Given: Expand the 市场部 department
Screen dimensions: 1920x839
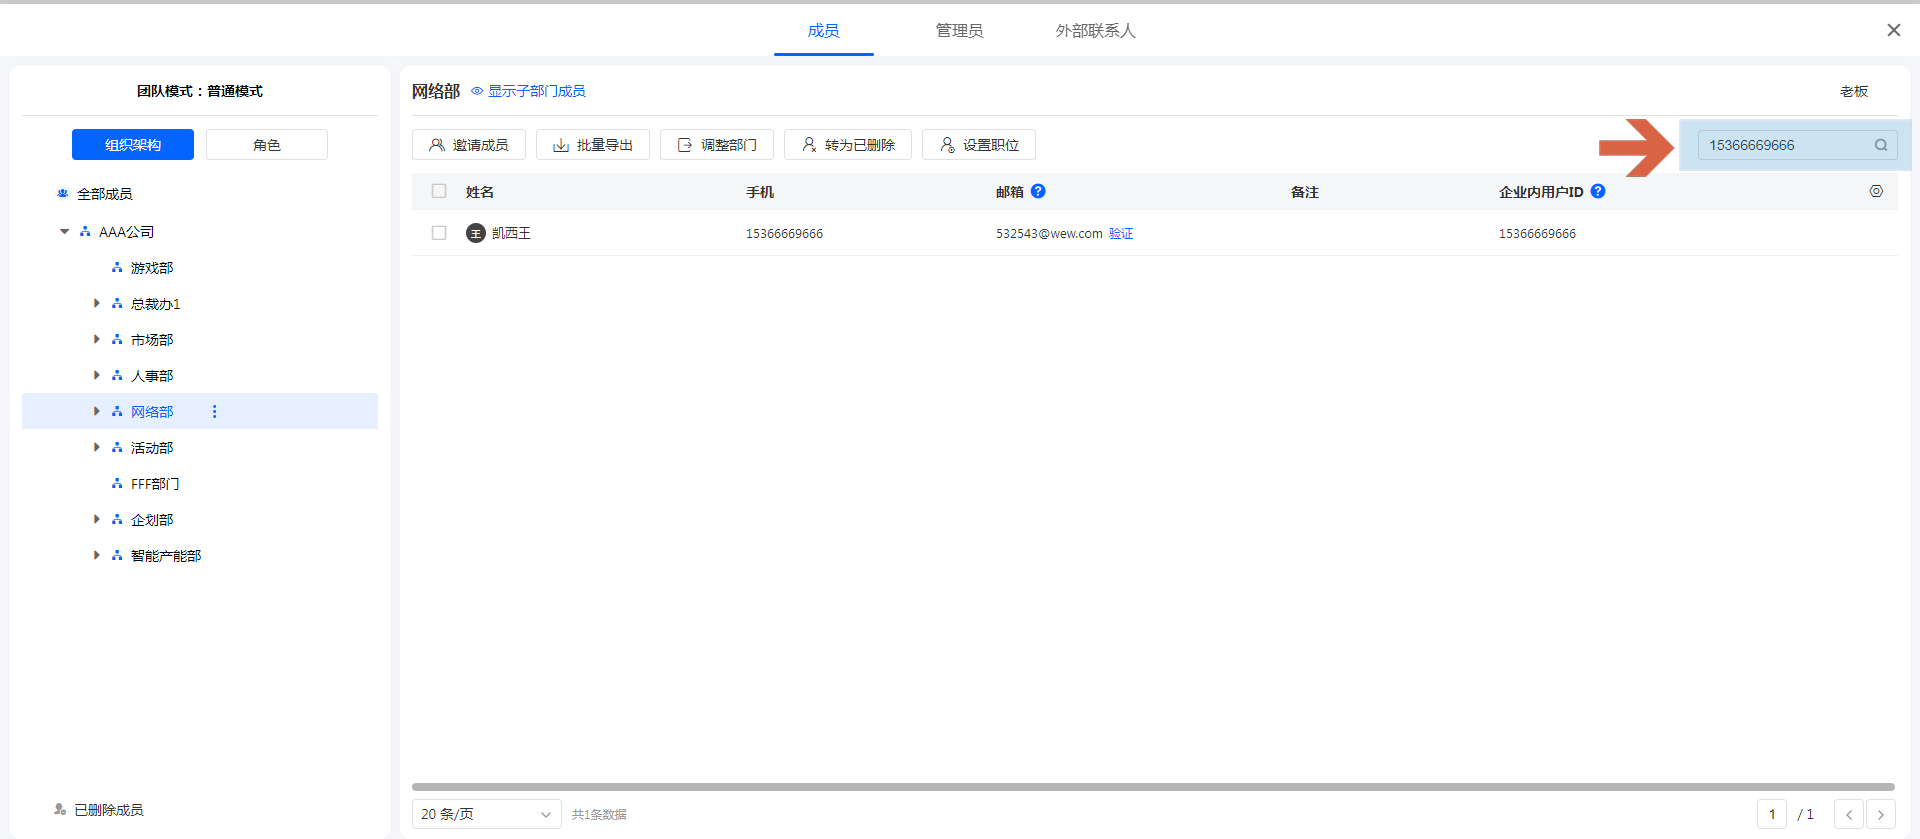Looking at the screenshot, I should 97,339.
